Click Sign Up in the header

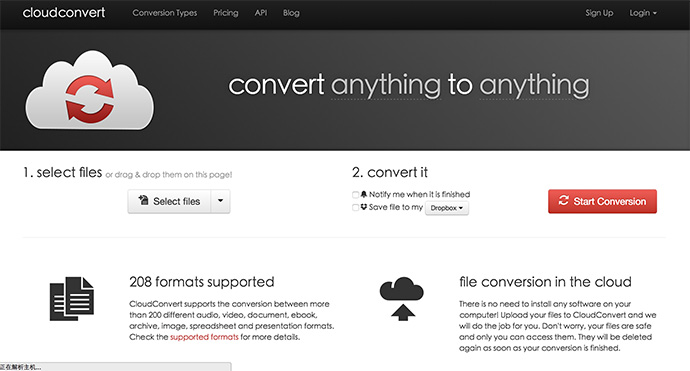click(599, 13)
